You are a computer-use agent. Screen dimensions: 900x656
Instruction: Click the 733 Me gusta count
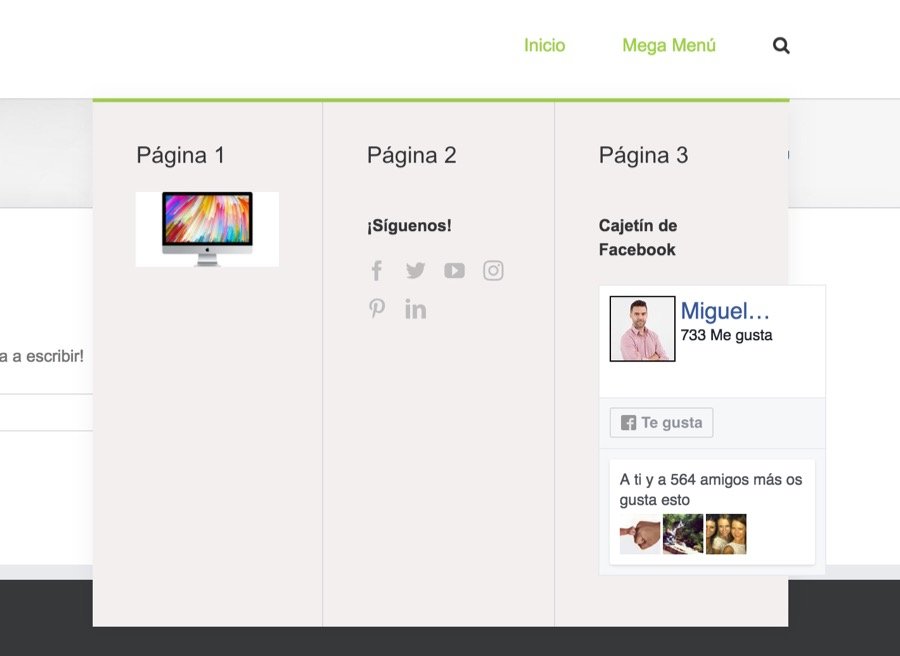727,335
